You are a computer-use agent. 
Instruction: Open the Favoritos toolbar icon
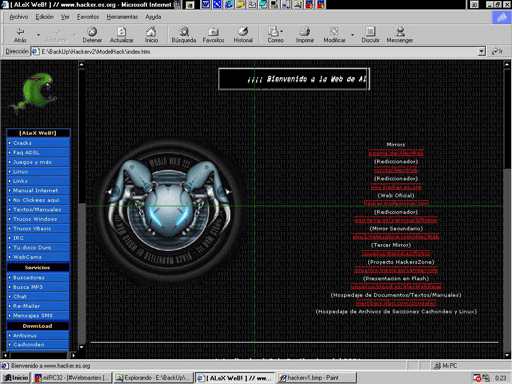[213, 32]
